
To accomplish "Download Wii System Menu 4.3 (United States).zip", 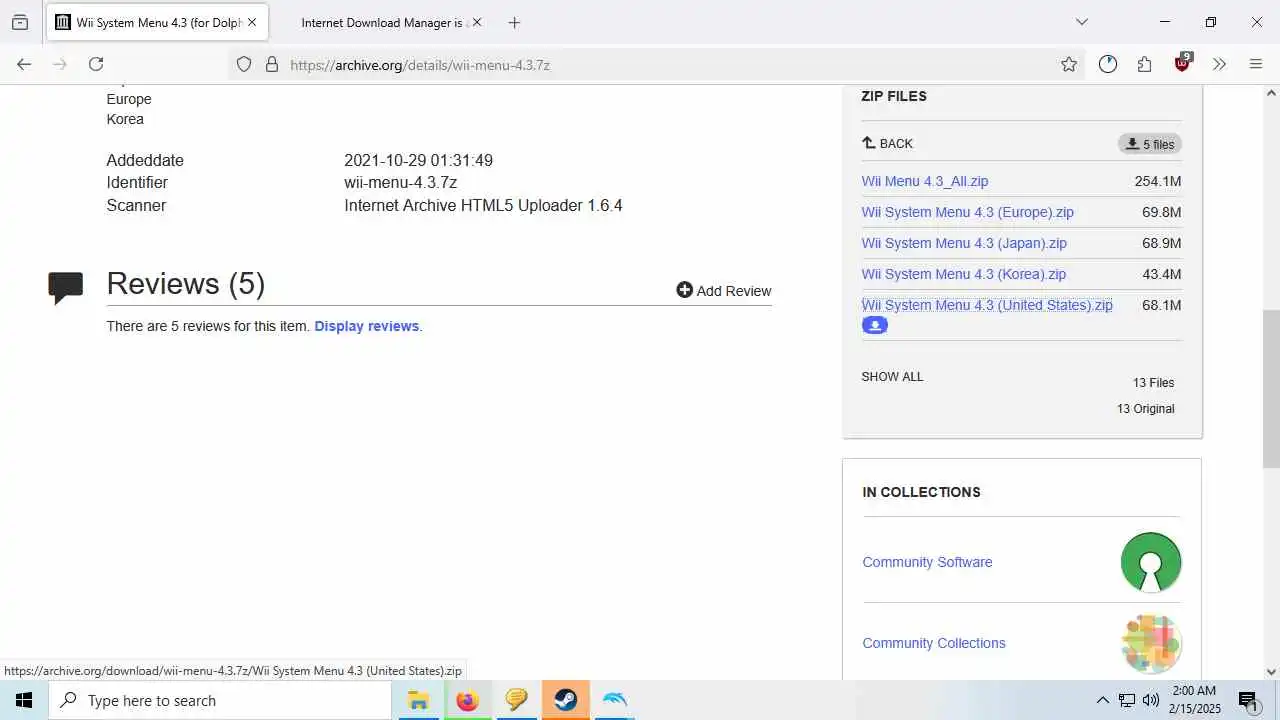I will (987, 305).
